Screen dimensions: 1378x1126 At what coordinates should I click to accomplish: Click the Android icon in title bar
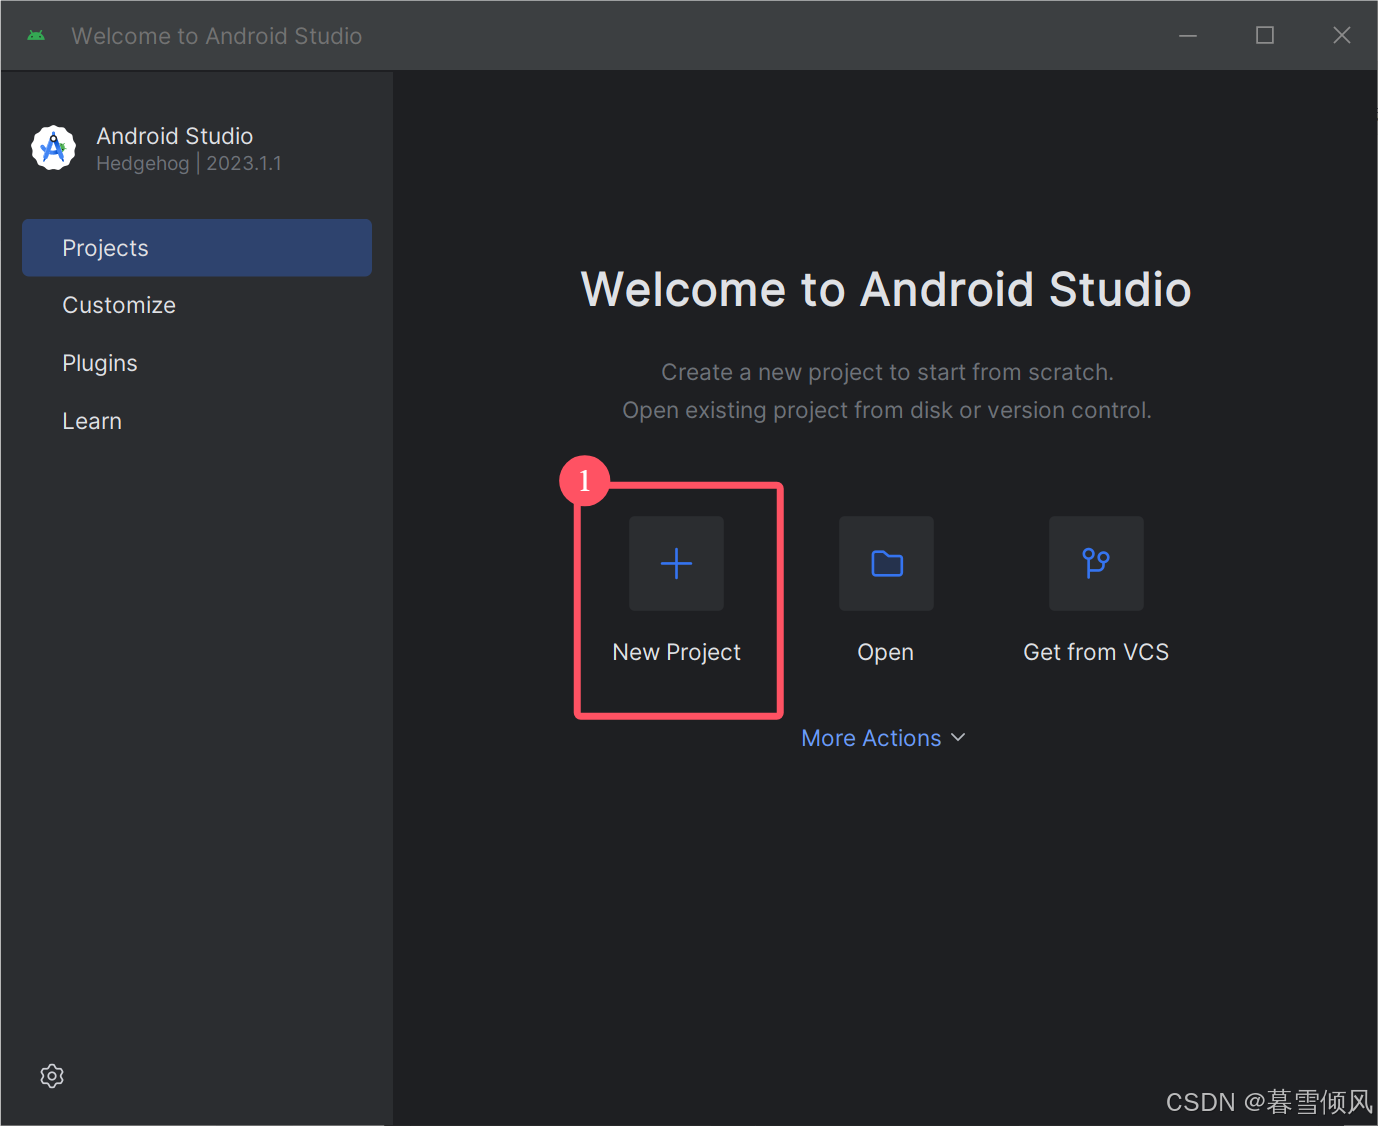click(x=37, y=36)
